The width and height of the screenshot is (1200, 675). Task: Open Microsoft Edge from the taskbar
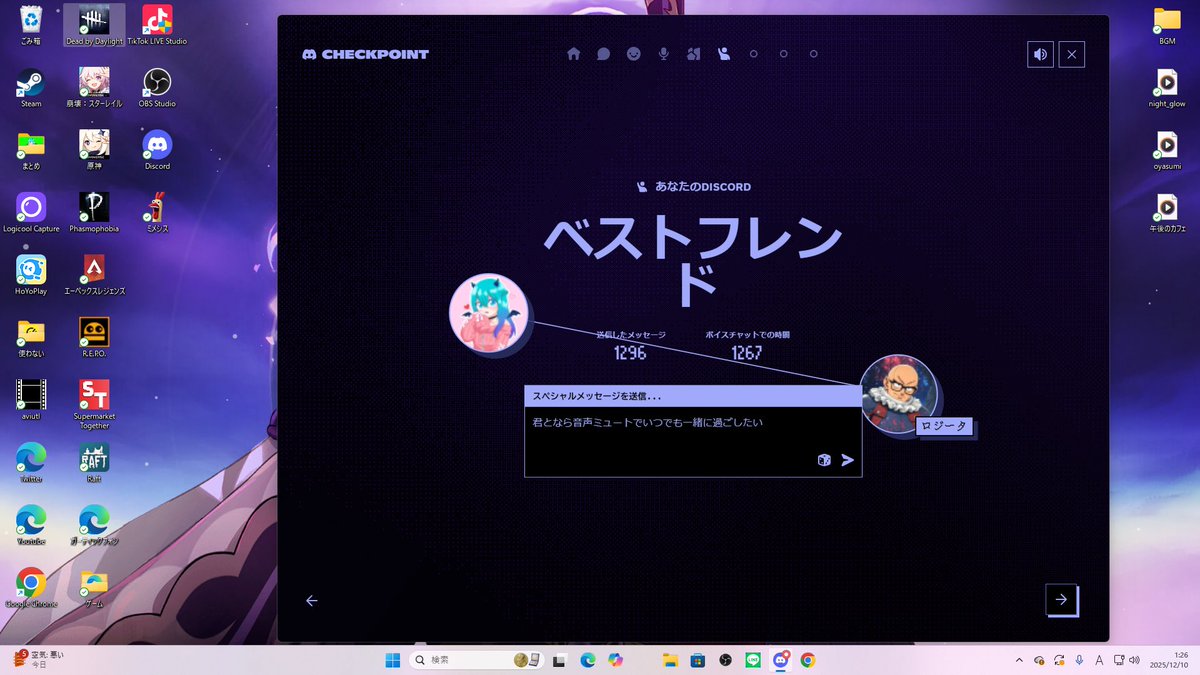(x=588, y=660)
